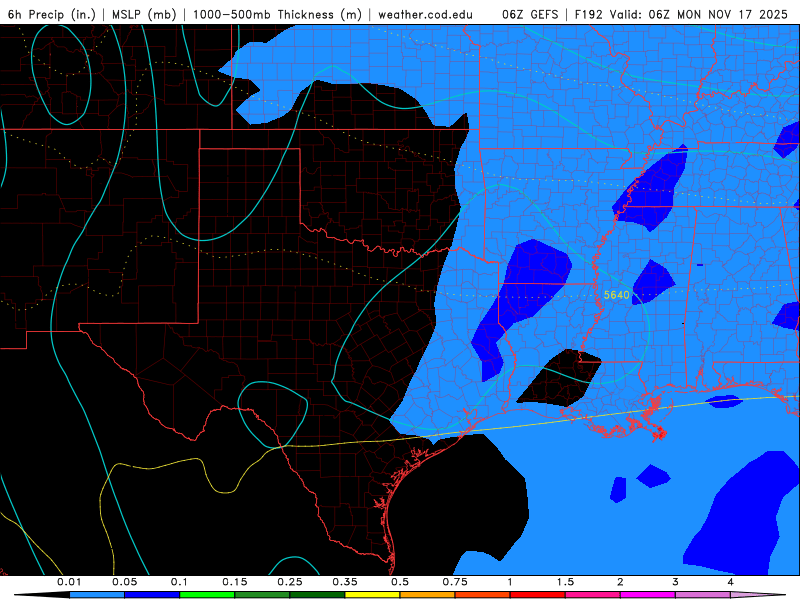This screenshot has width=800, height=600.
Task: Click the "0.5" legend value
Action: (400, 582)
